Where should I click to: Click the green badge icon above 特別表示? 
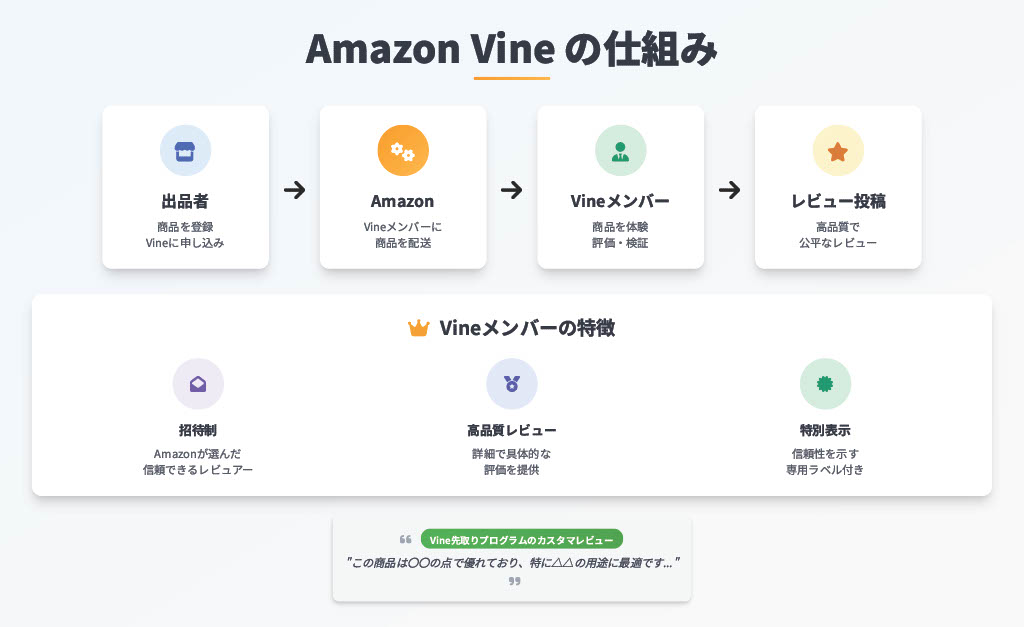825,384
